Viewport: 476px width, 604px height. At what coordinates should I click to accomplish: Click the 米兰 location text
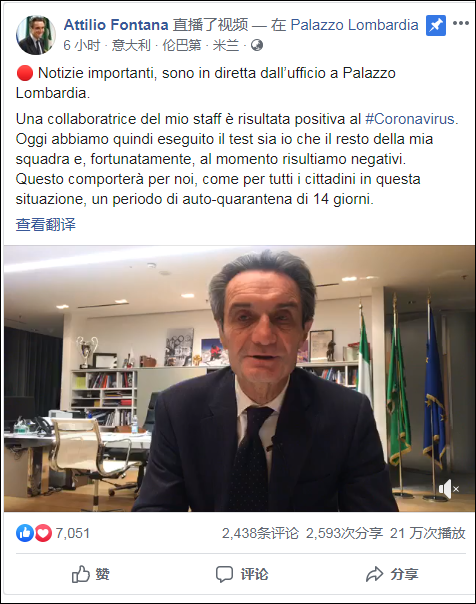tap(226, 45)
